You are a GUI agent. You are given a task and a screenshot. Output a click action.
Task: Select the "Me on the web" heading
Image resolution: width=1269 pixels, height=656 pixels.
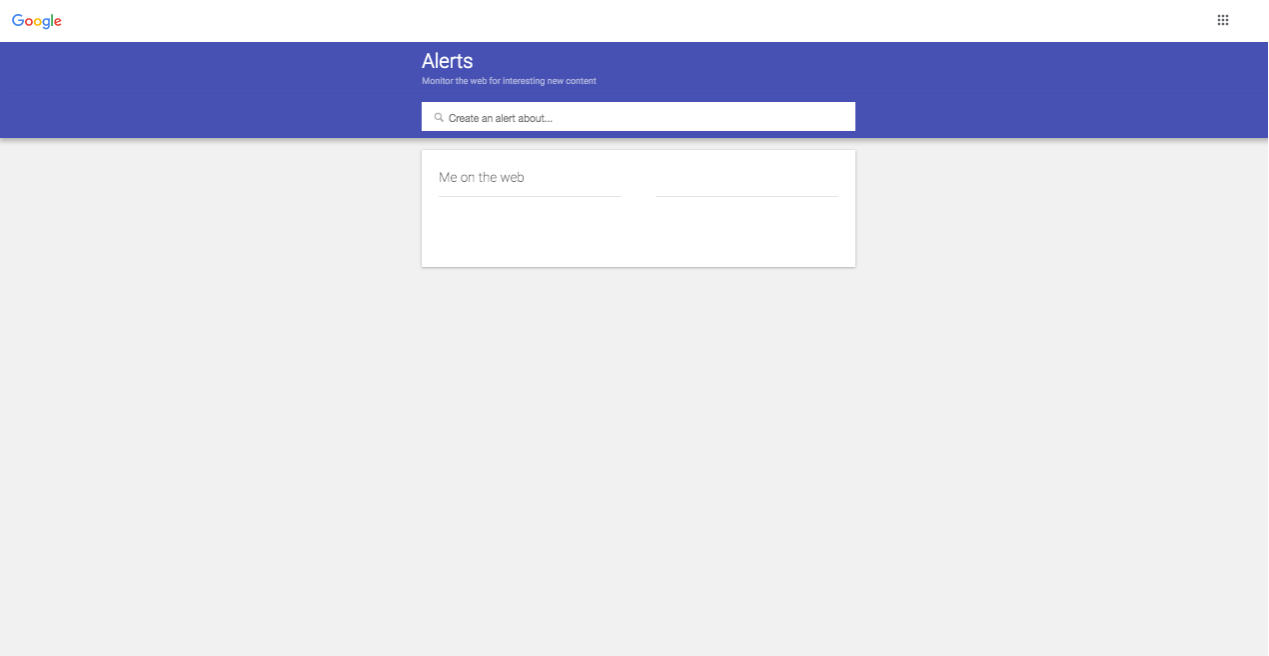tap(481, 177)
